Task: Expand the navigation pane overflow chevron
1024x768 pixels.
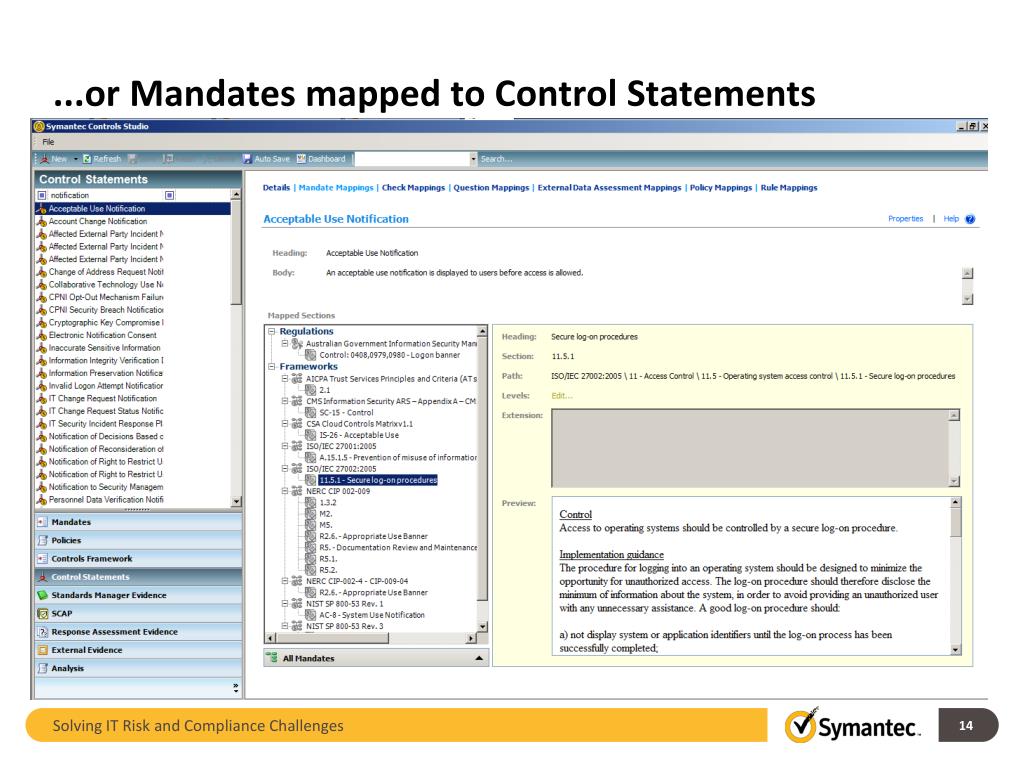Action: coord(236,688)
